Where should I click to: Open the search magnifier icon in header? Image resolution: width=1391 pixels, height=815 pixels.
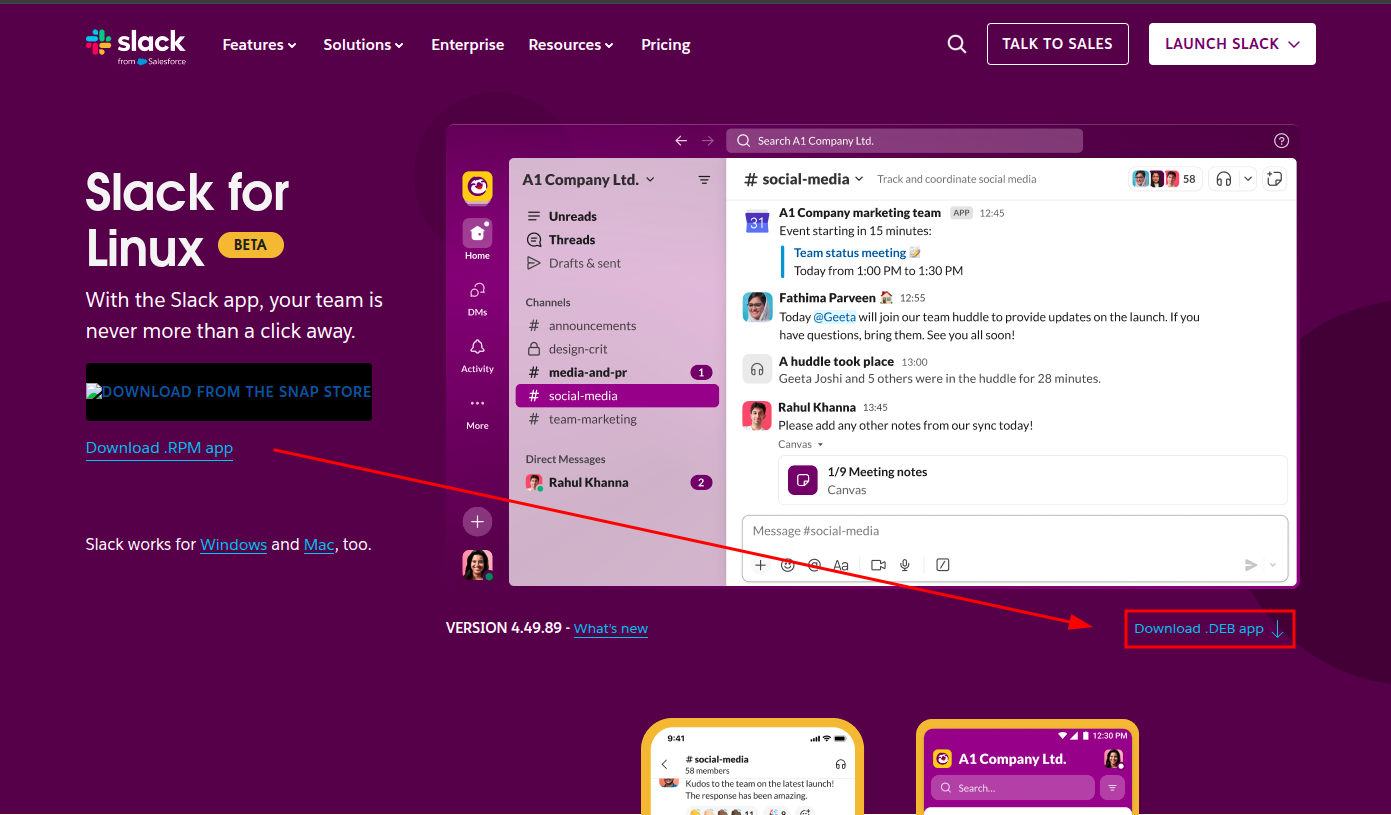[957, 44]
